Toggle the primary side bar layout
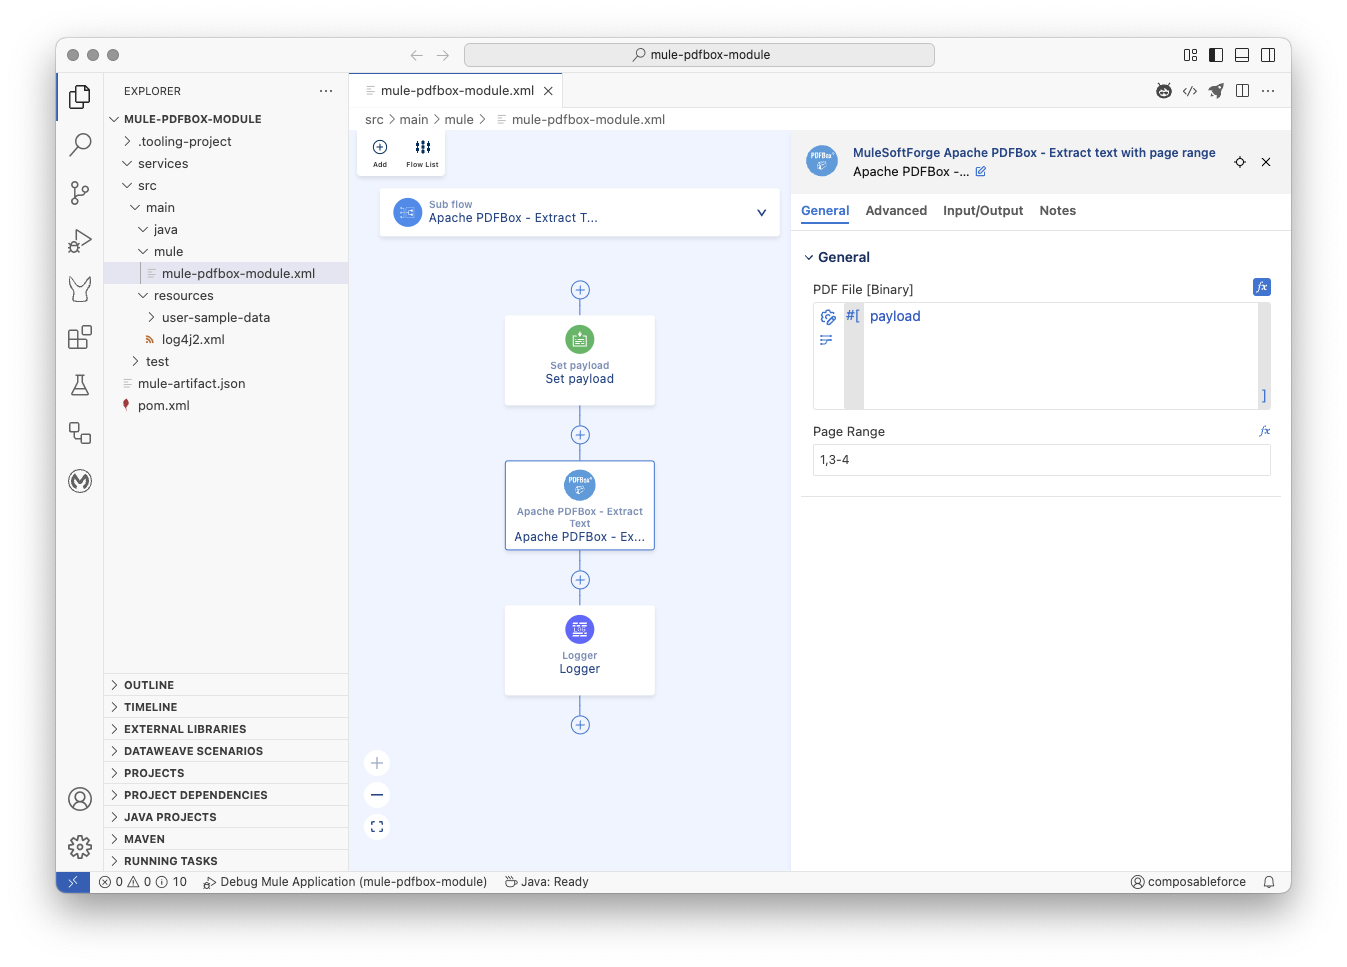 [1216, 55]
